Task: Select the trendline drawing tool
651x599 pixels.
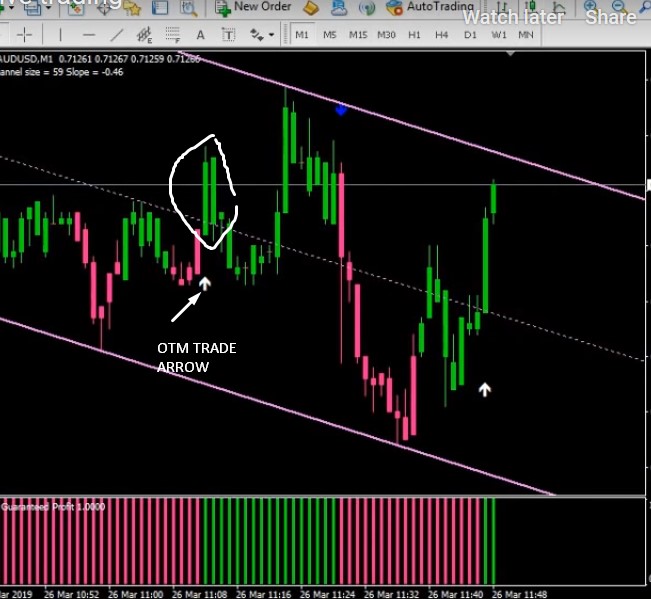Action: pos(117,35)
